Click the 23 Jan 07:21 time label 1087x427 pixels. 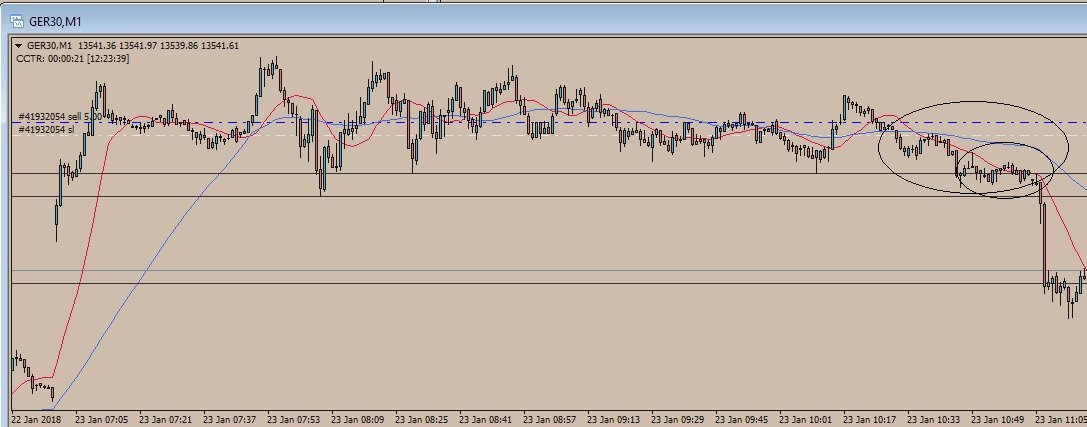coord(165,419)
